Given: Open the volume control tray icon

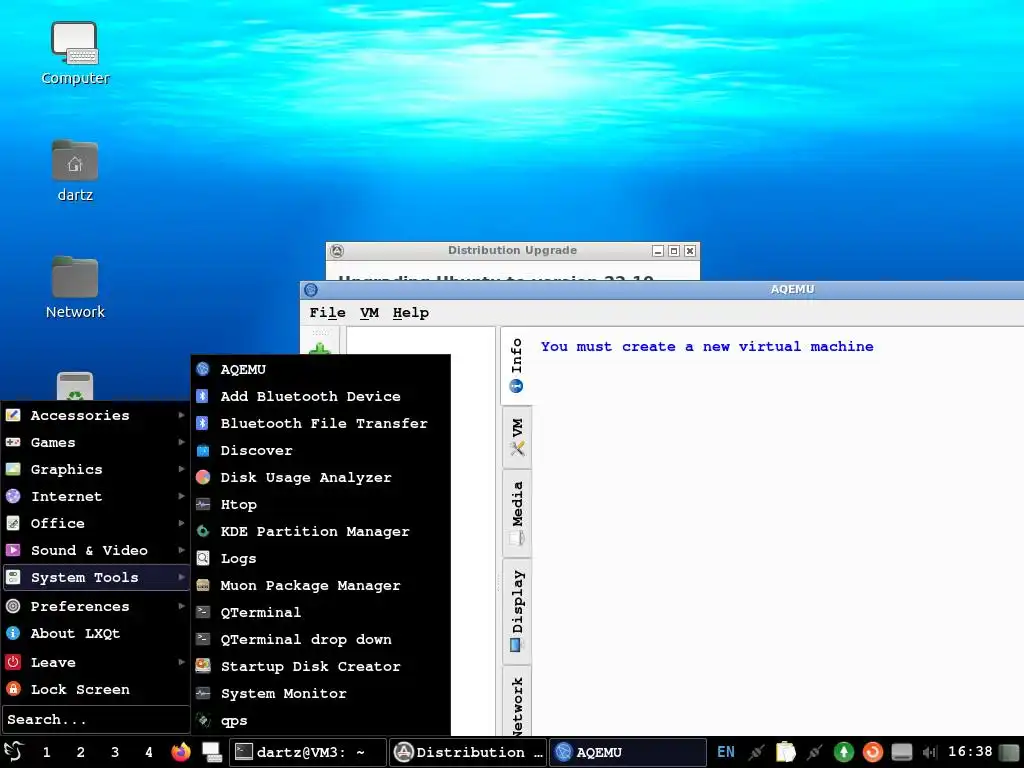Looking at the screenshot, I should (x=930, y=752).
